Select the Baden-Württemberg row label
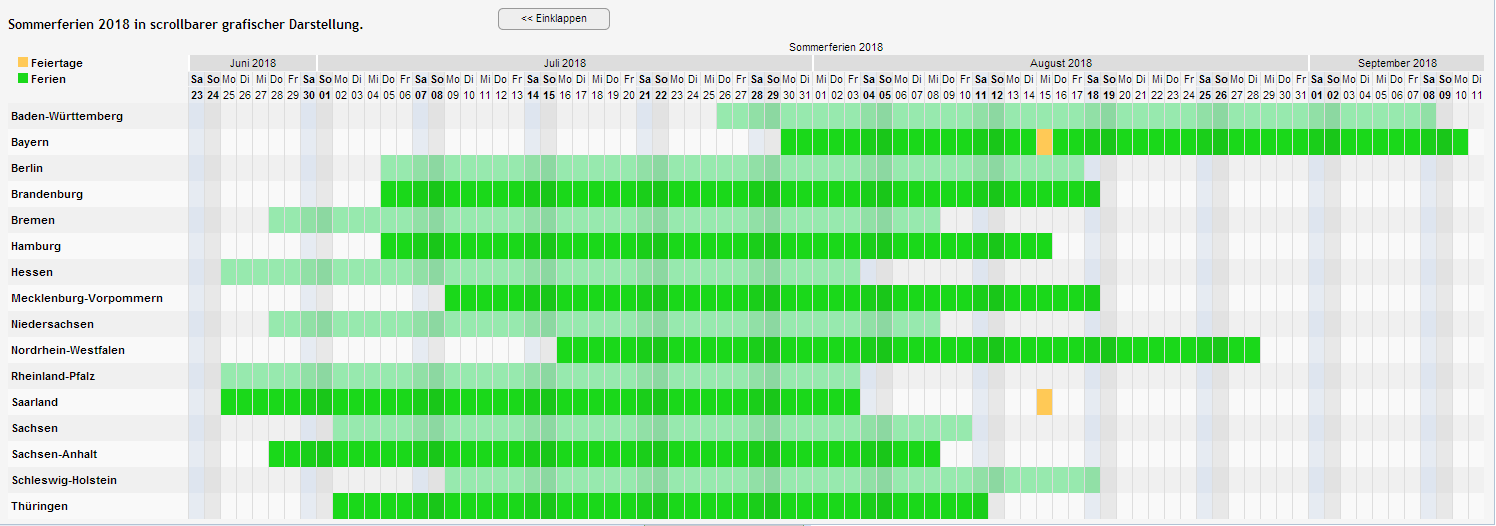 pos(67,116)
